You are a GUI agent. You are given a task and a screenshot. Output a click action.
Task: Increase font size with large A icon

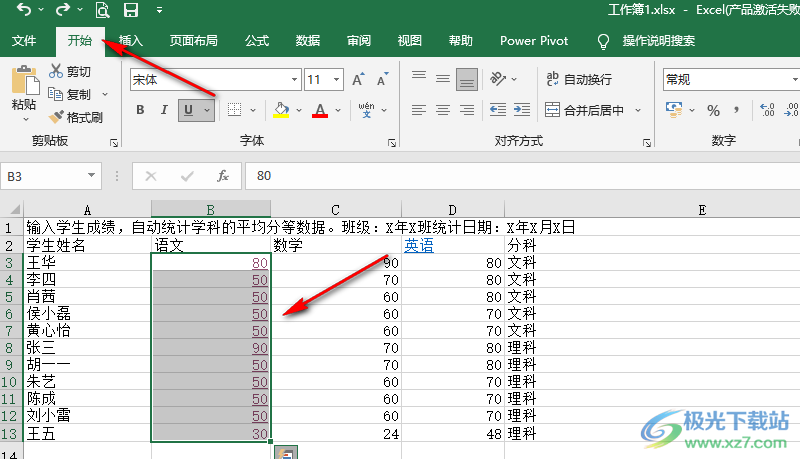point(358,80)
